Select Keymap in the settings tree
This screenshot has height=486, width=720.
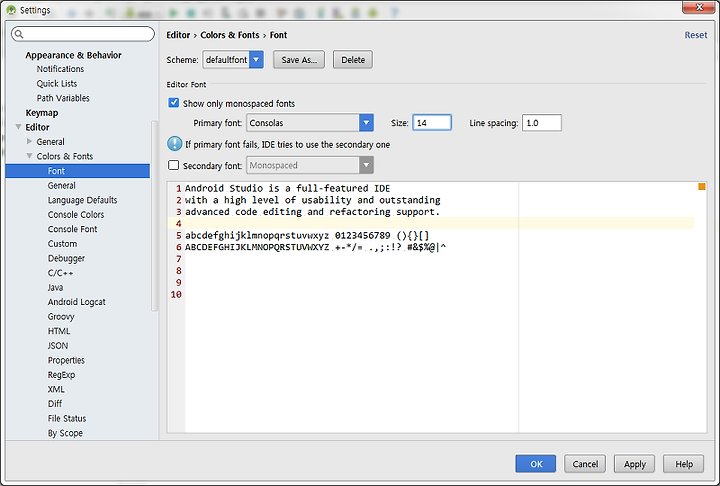(x=42, y=113)
